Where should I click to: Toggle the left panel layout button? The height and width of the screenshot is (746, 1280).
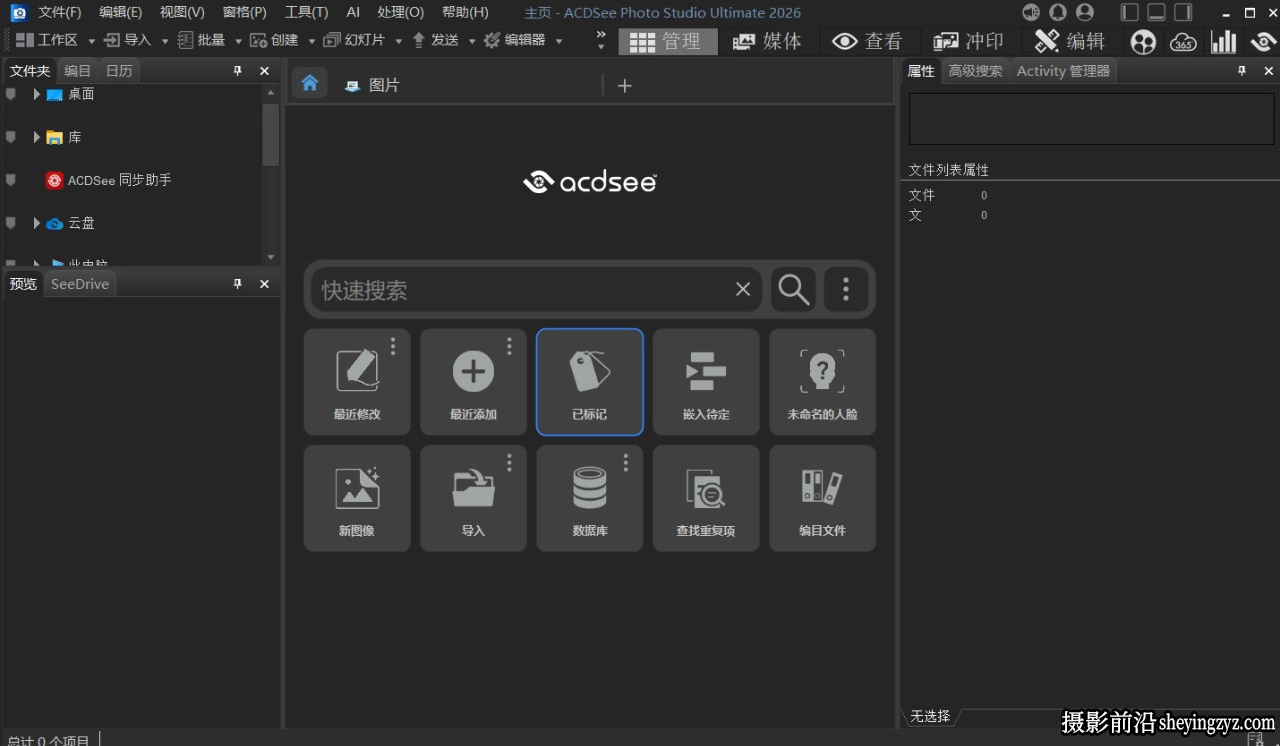click(x=1129, y=12)
